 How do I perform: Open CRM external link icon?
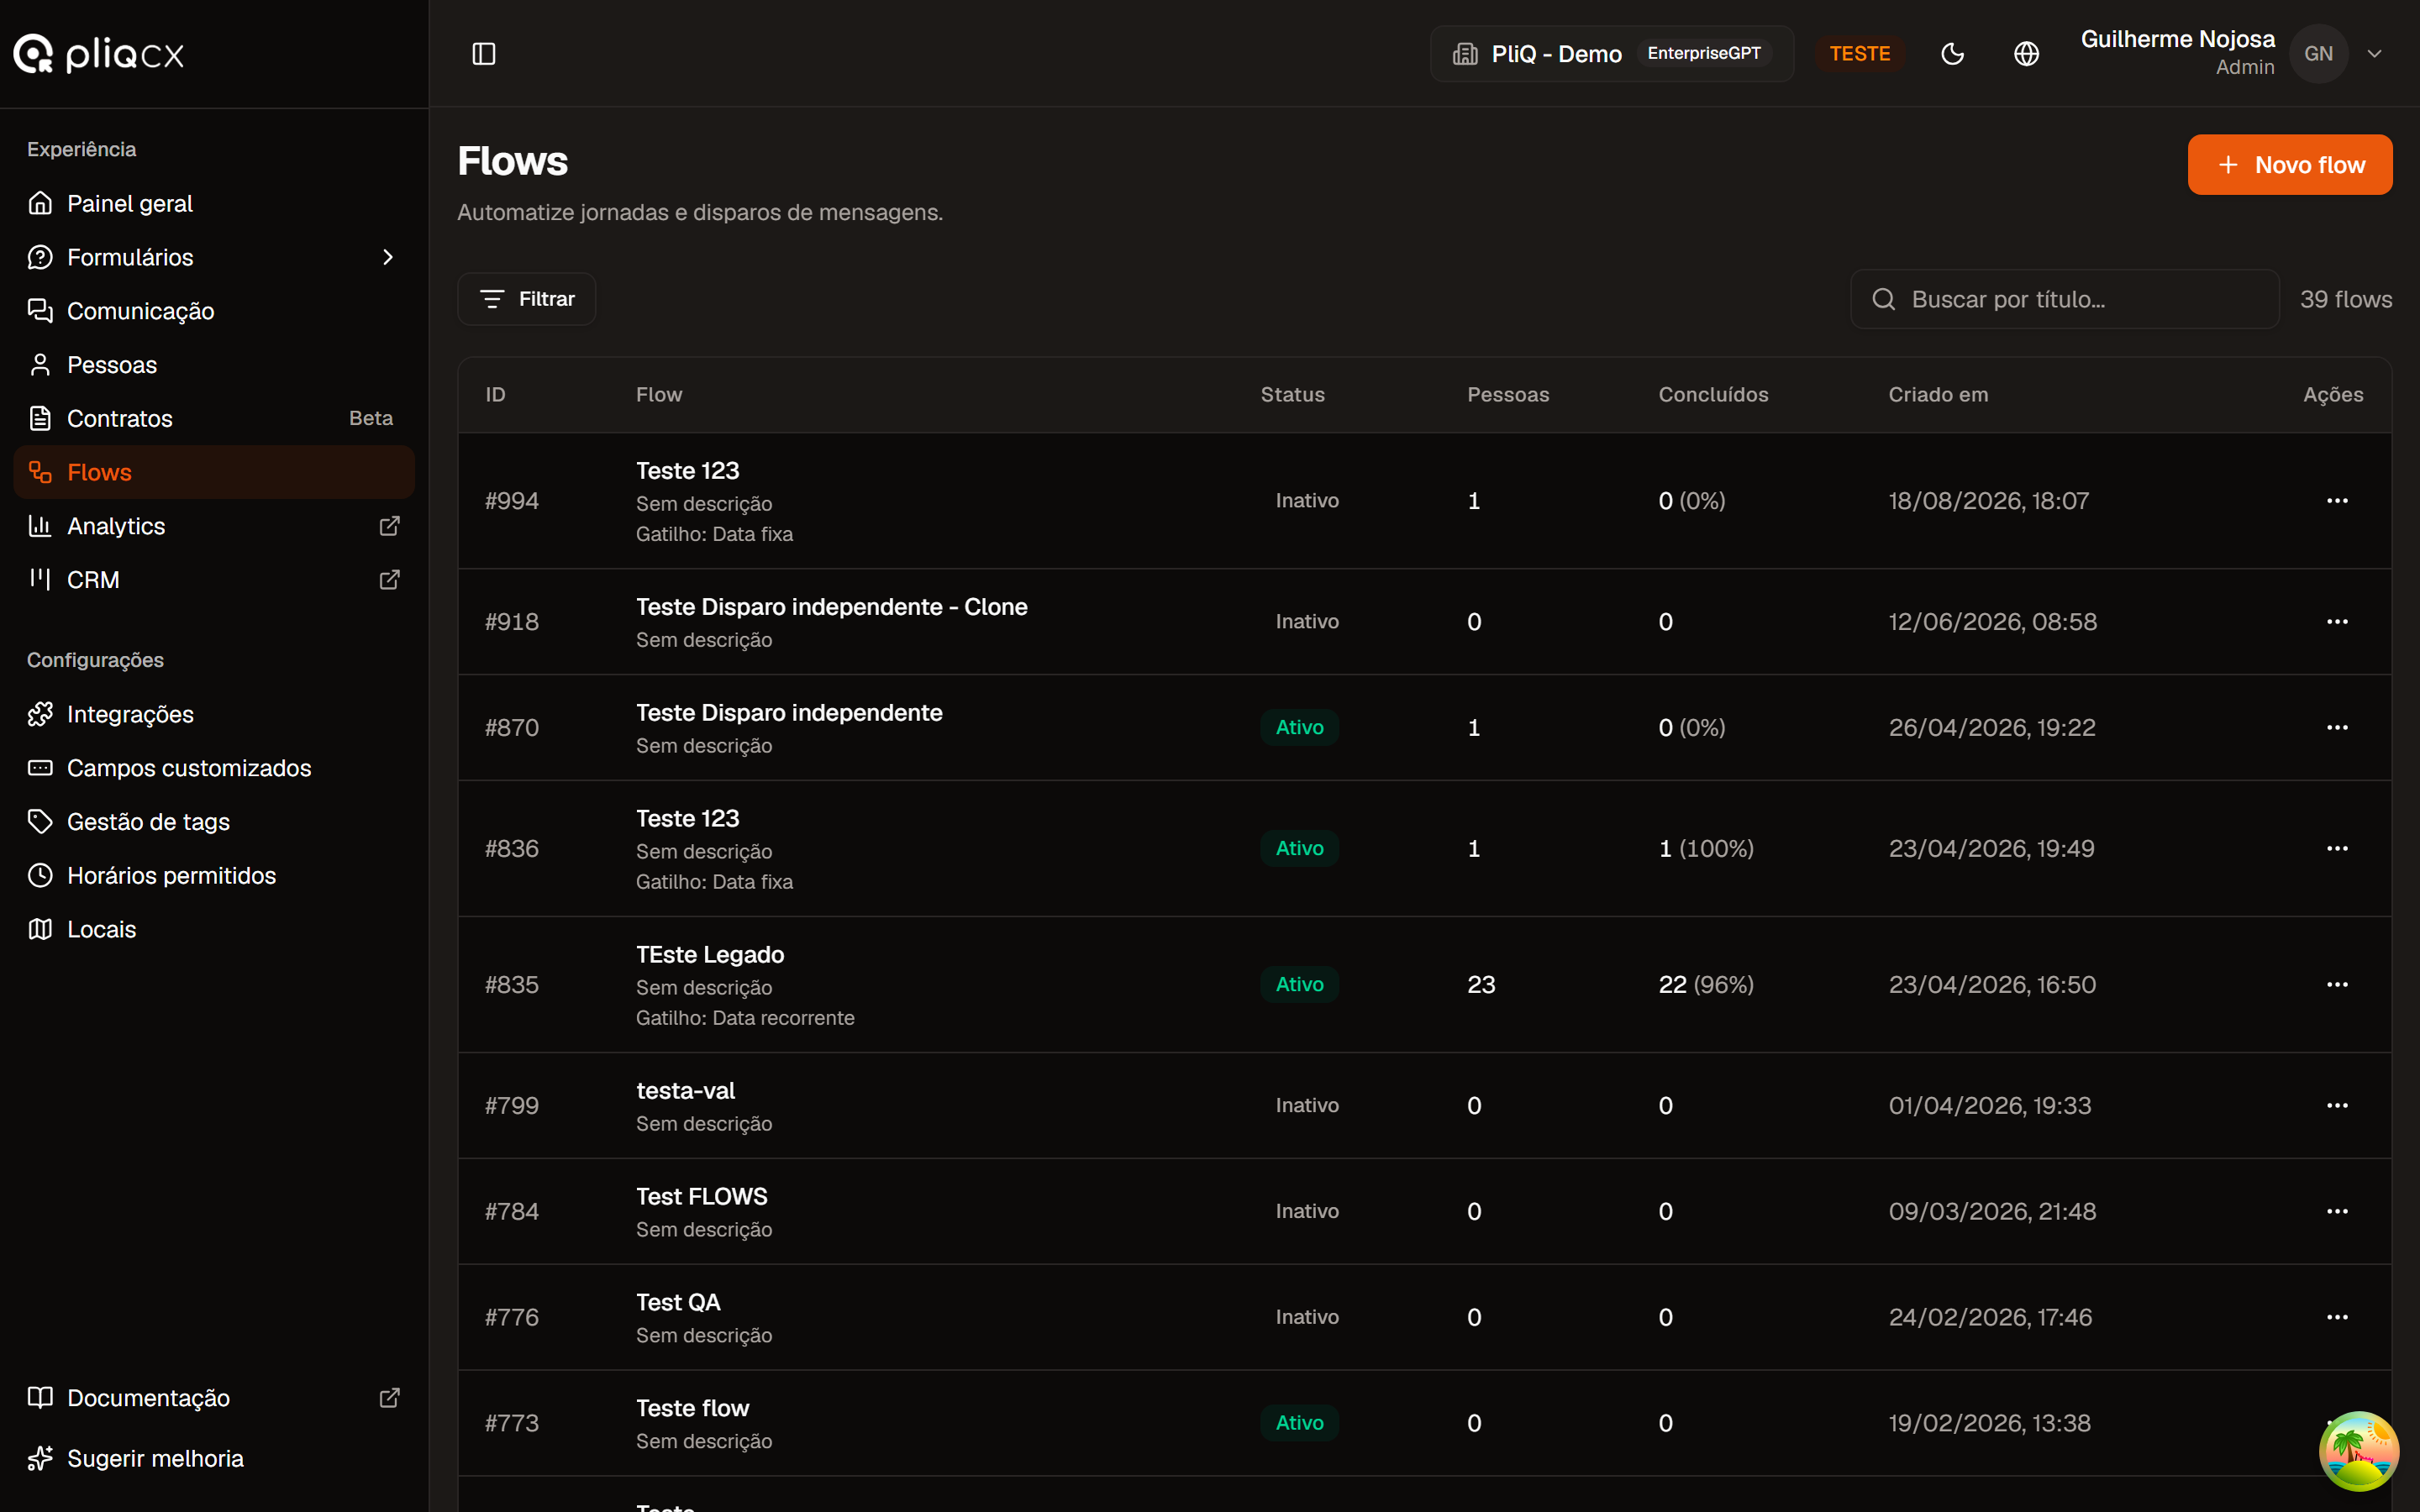click(x=390, y=580)
